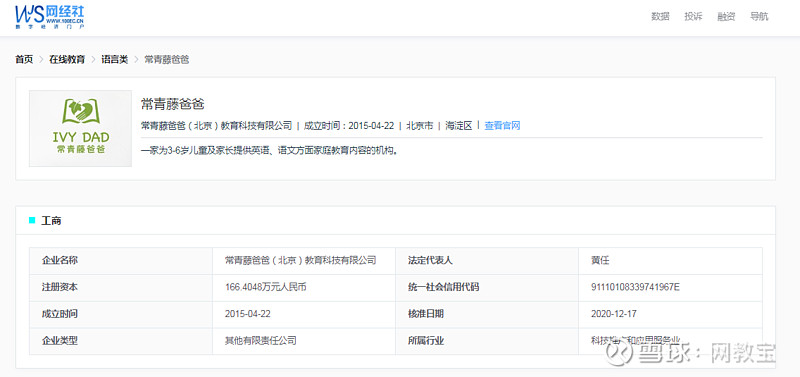Click the 常青藤爸爸 company title heading
The image size is (800, 377).
click(172, 105)
